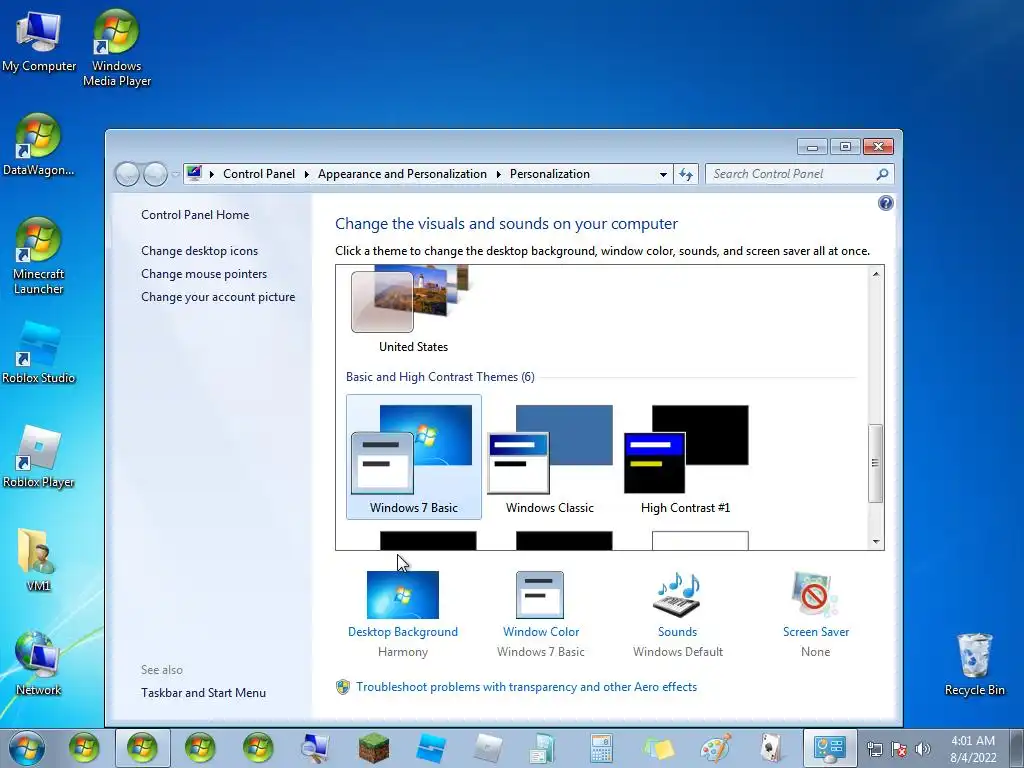Screen dimensions: 1024x768
Task: Select the Windows 7 Basic theme
Action: (413, 457)
